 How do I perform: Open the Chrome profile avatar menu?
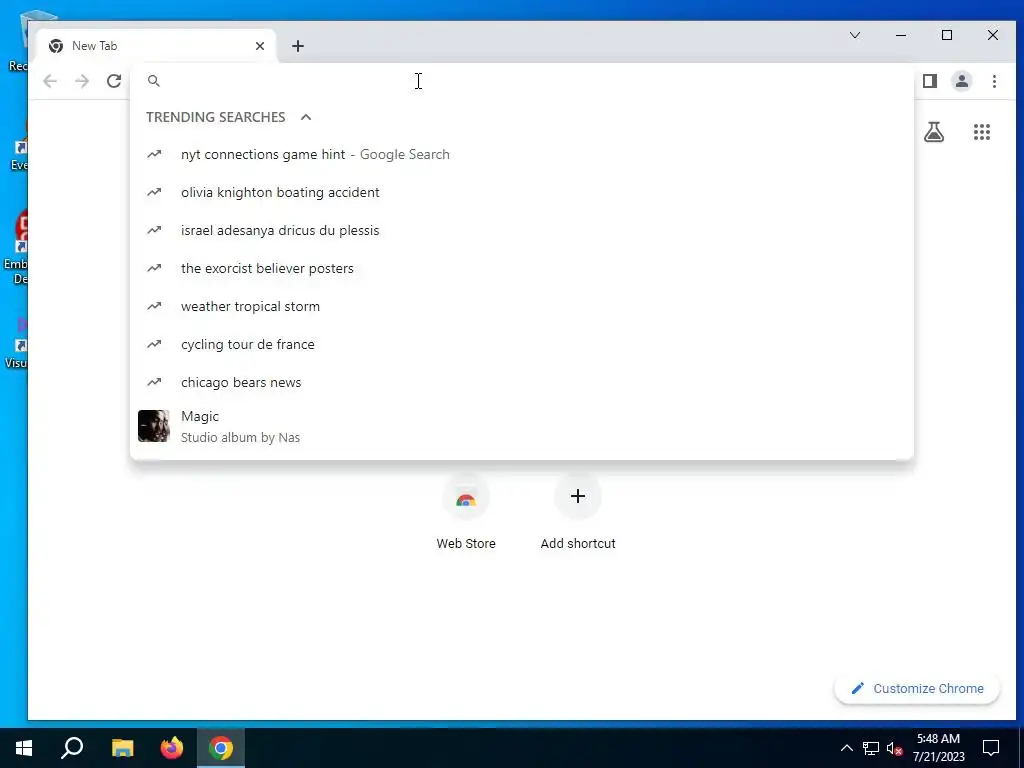[962, 81]
